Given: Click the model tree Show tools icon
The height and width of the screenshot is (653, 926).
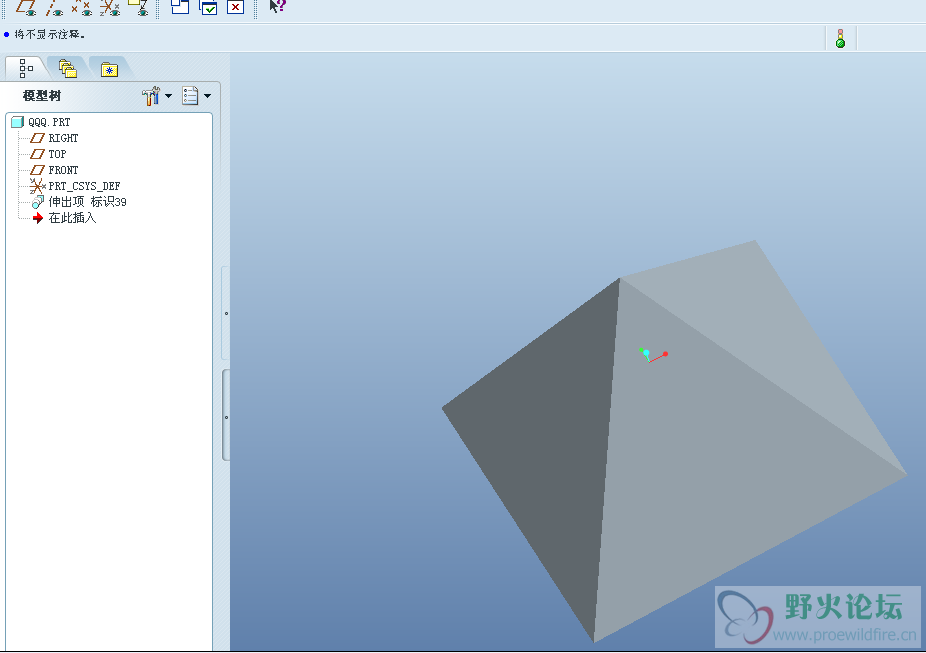Looking at the screenshot, I should coord(151,96).
